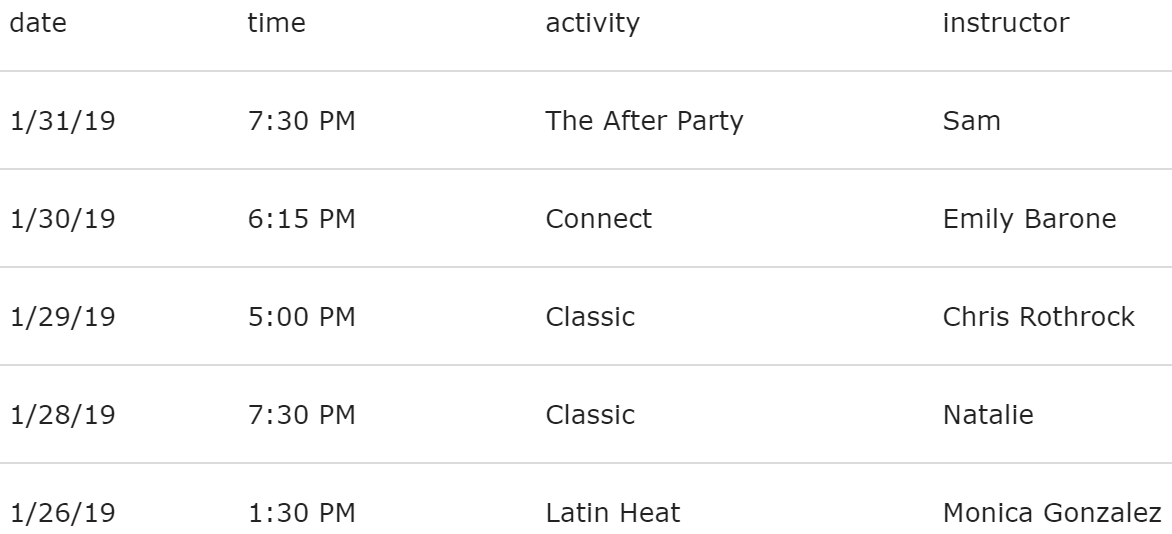
Task: Select the Connect activity cell
Action: (598, 219)
